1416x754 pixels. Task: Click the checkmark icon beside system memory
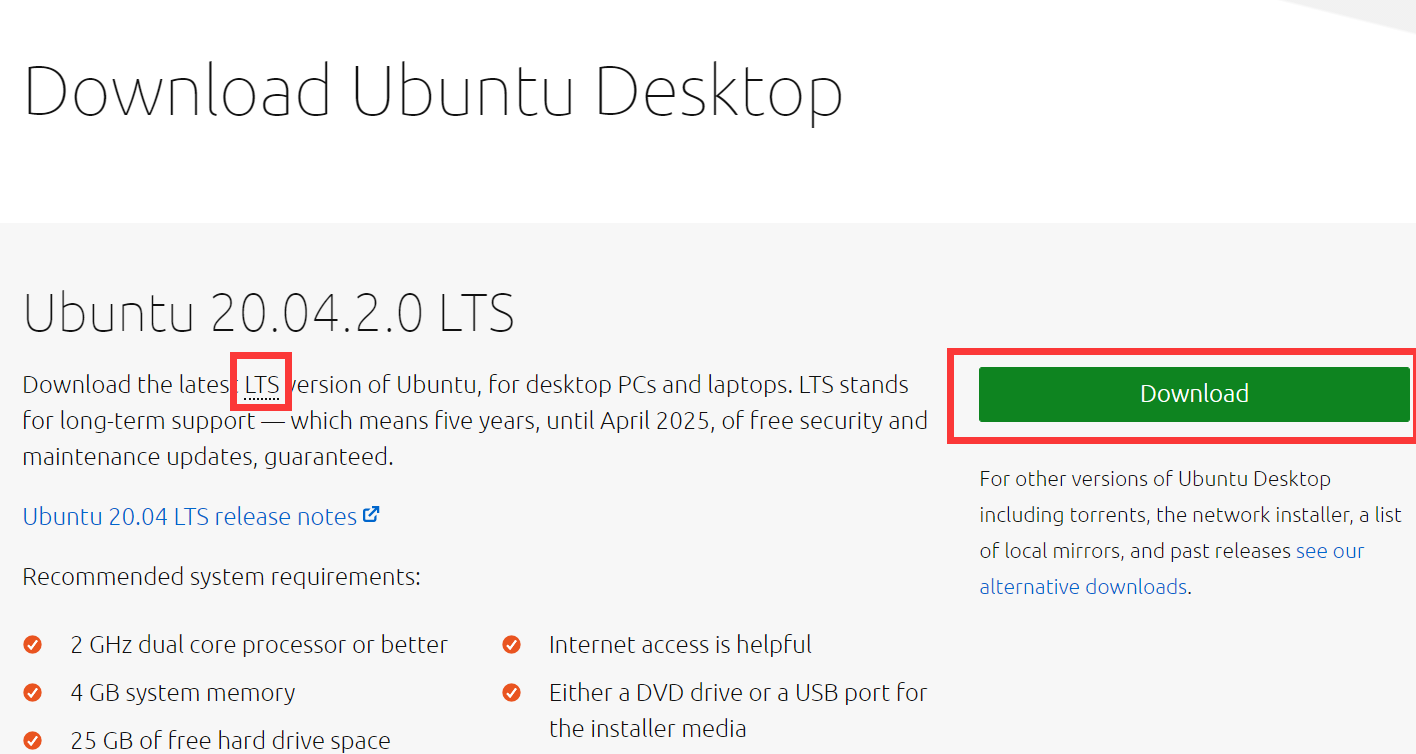[x=32, y=692]
